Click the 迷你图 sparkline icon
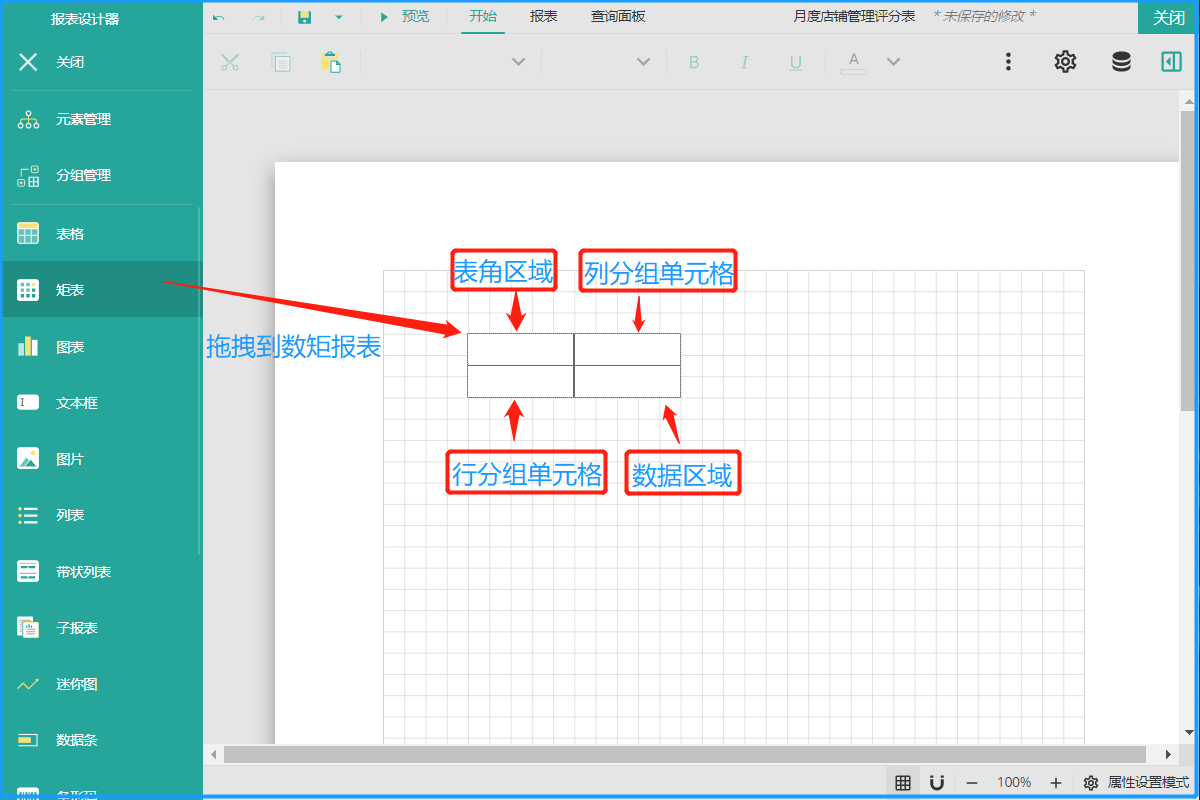Viewport: 1200px width, 800px height. point(28,684)
